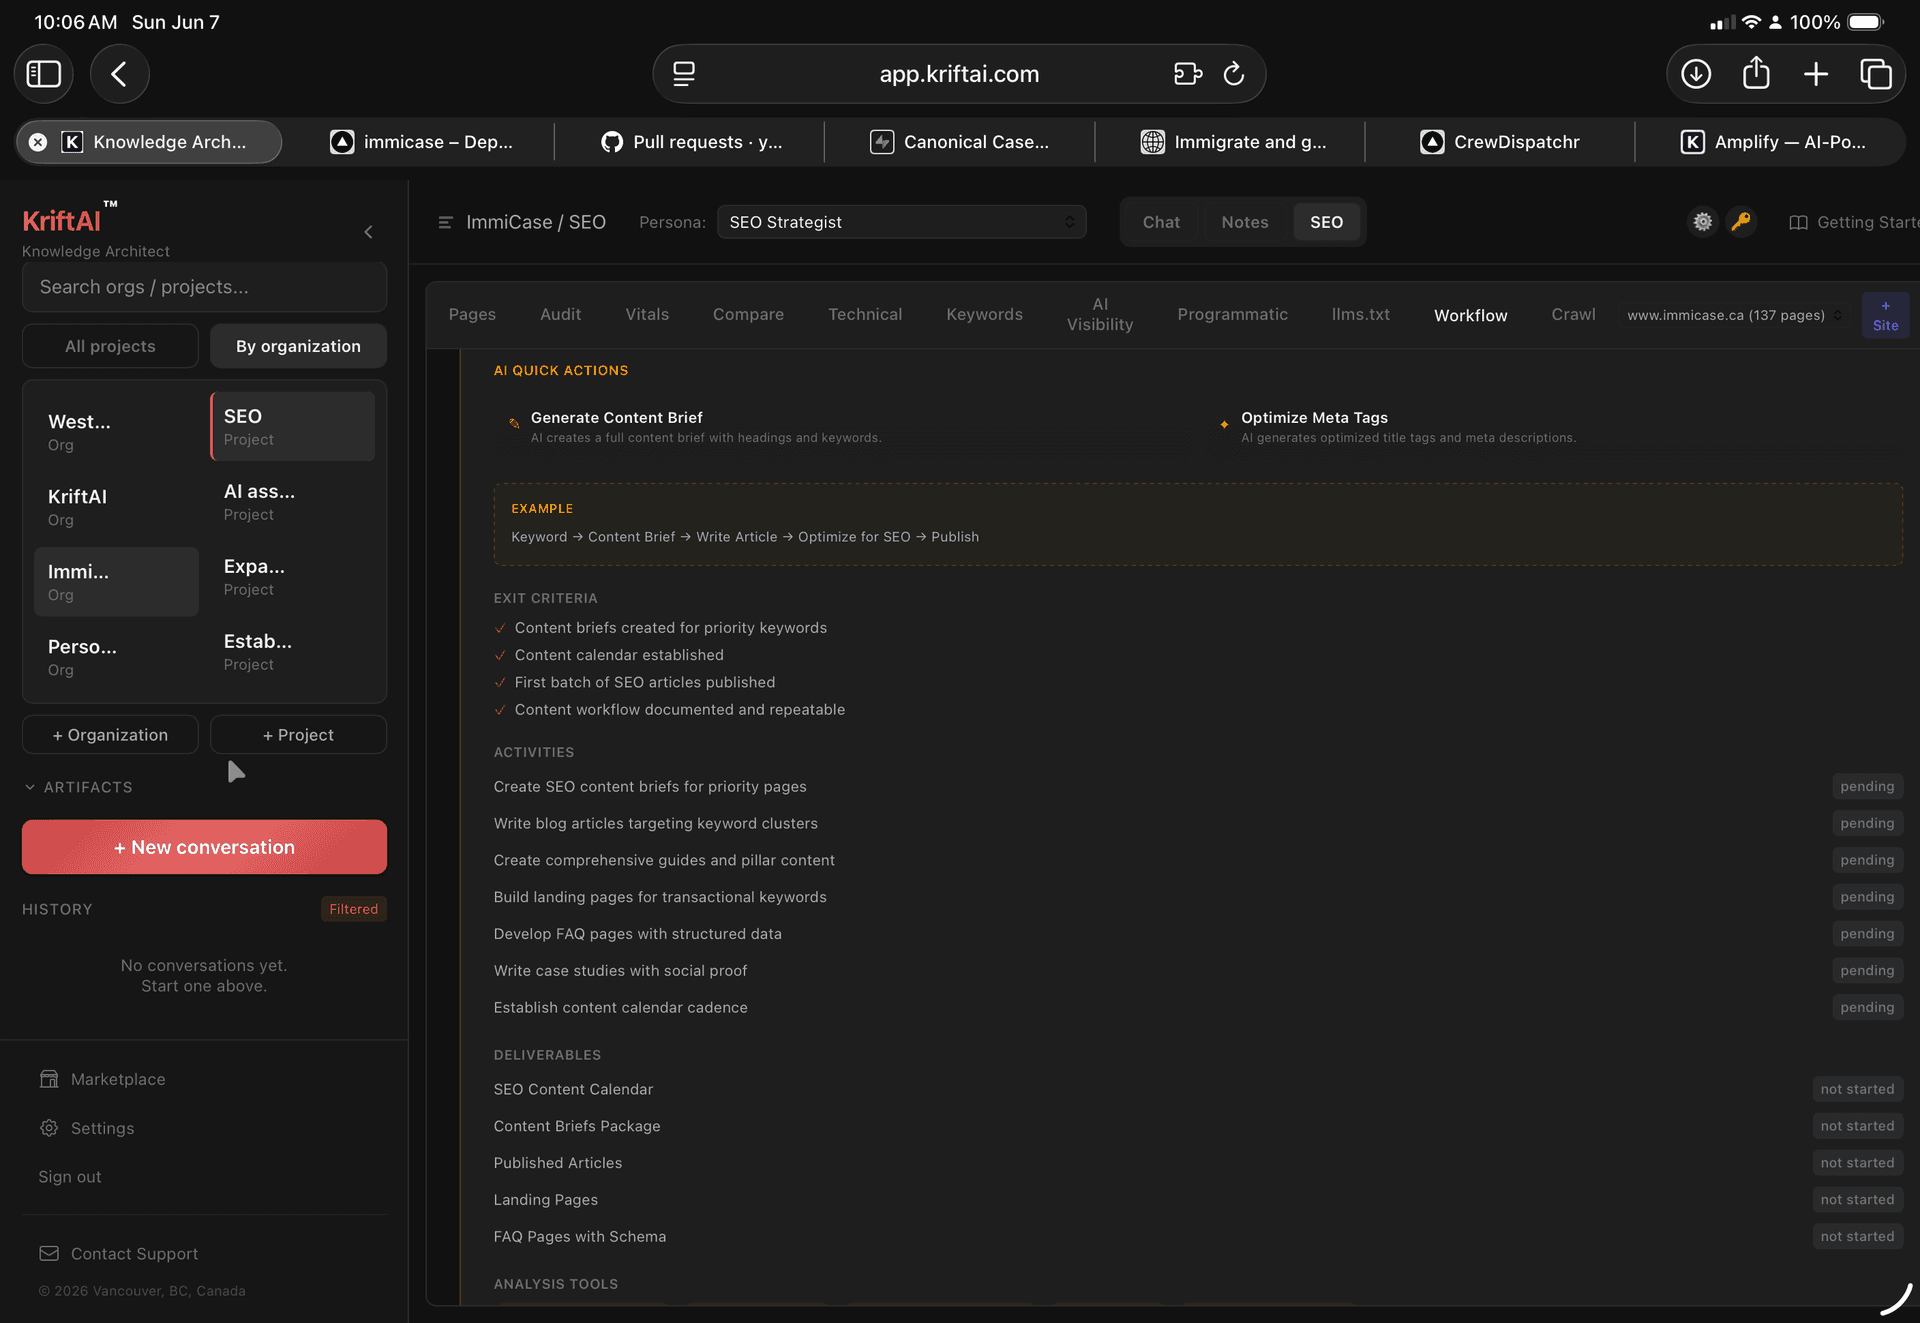Viewport: 1920px width, 1323px height.
Task: Select the Immi... organization
Action: coord(116,582)
